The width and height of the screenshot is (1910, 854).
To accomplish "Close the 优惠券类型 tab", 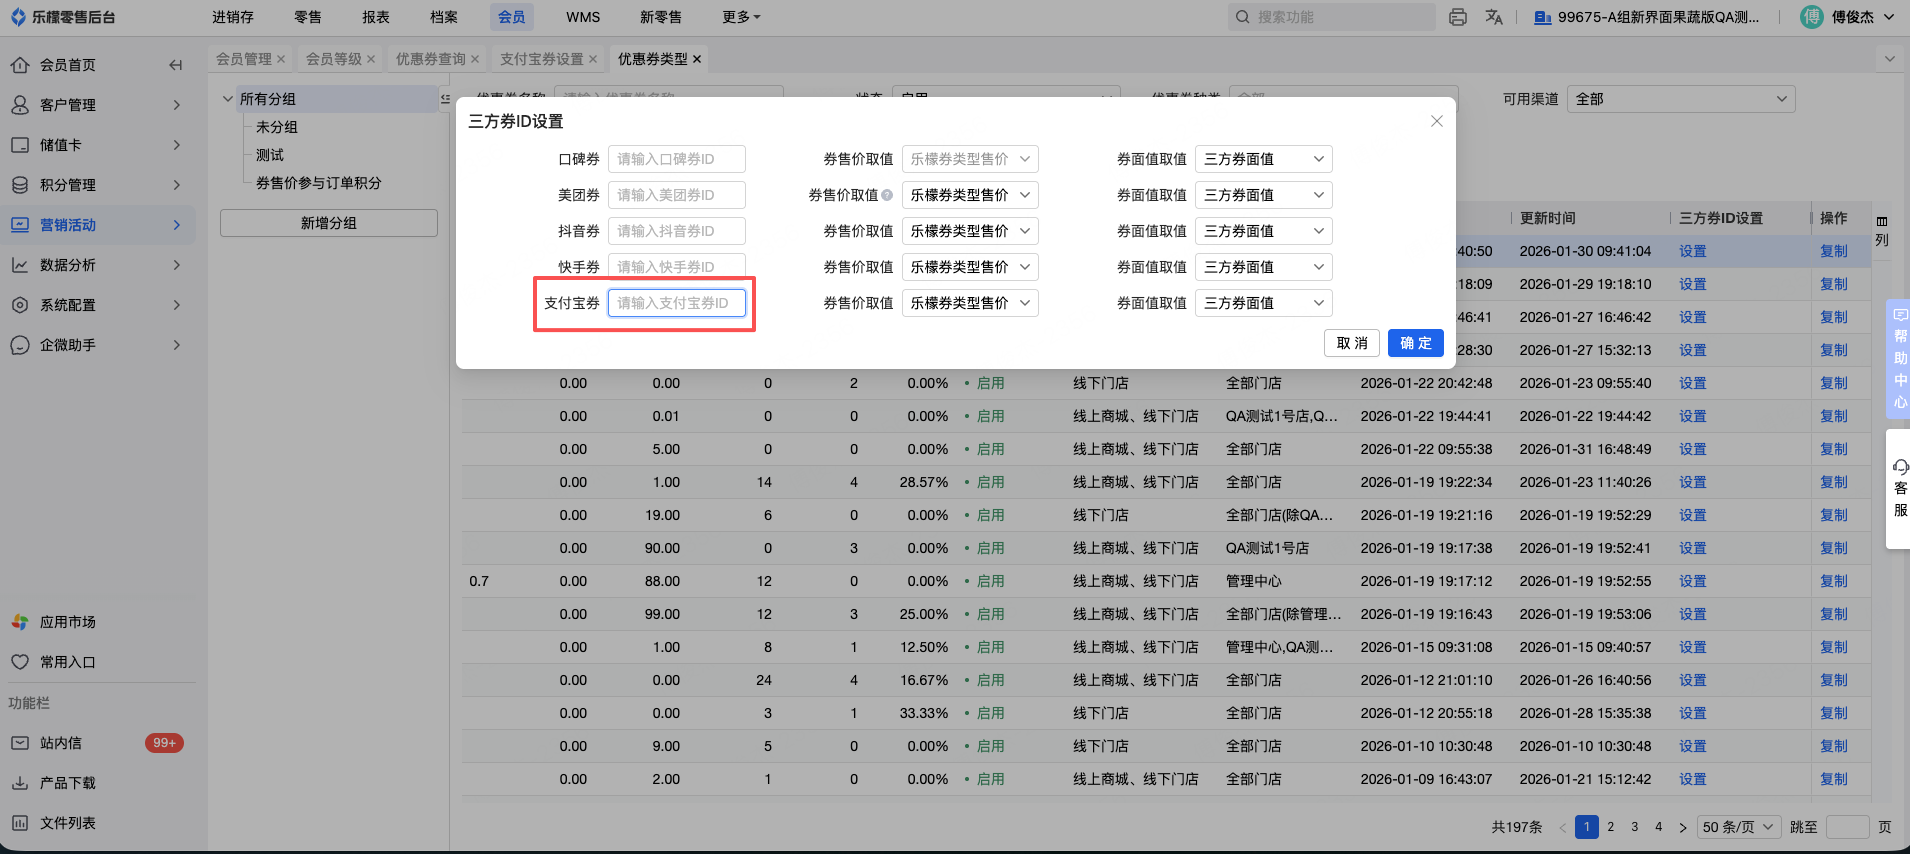I will [697, 59].
